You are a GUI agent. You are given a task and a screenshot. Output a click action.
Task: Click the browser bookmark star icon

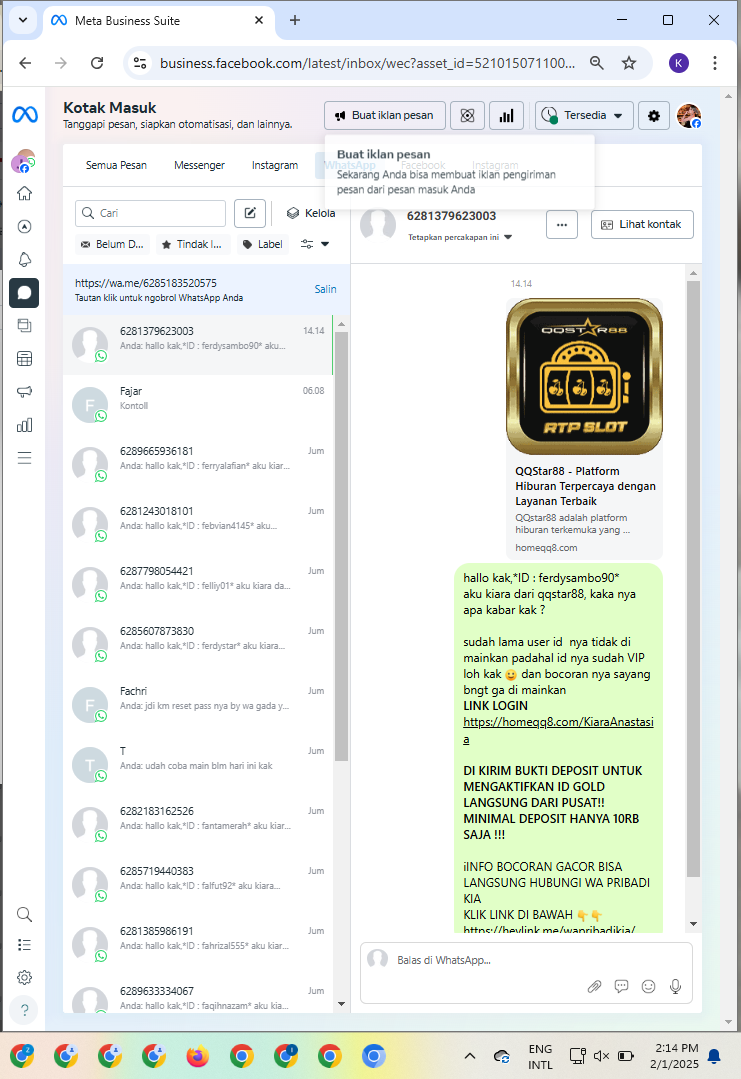(629, 63)
